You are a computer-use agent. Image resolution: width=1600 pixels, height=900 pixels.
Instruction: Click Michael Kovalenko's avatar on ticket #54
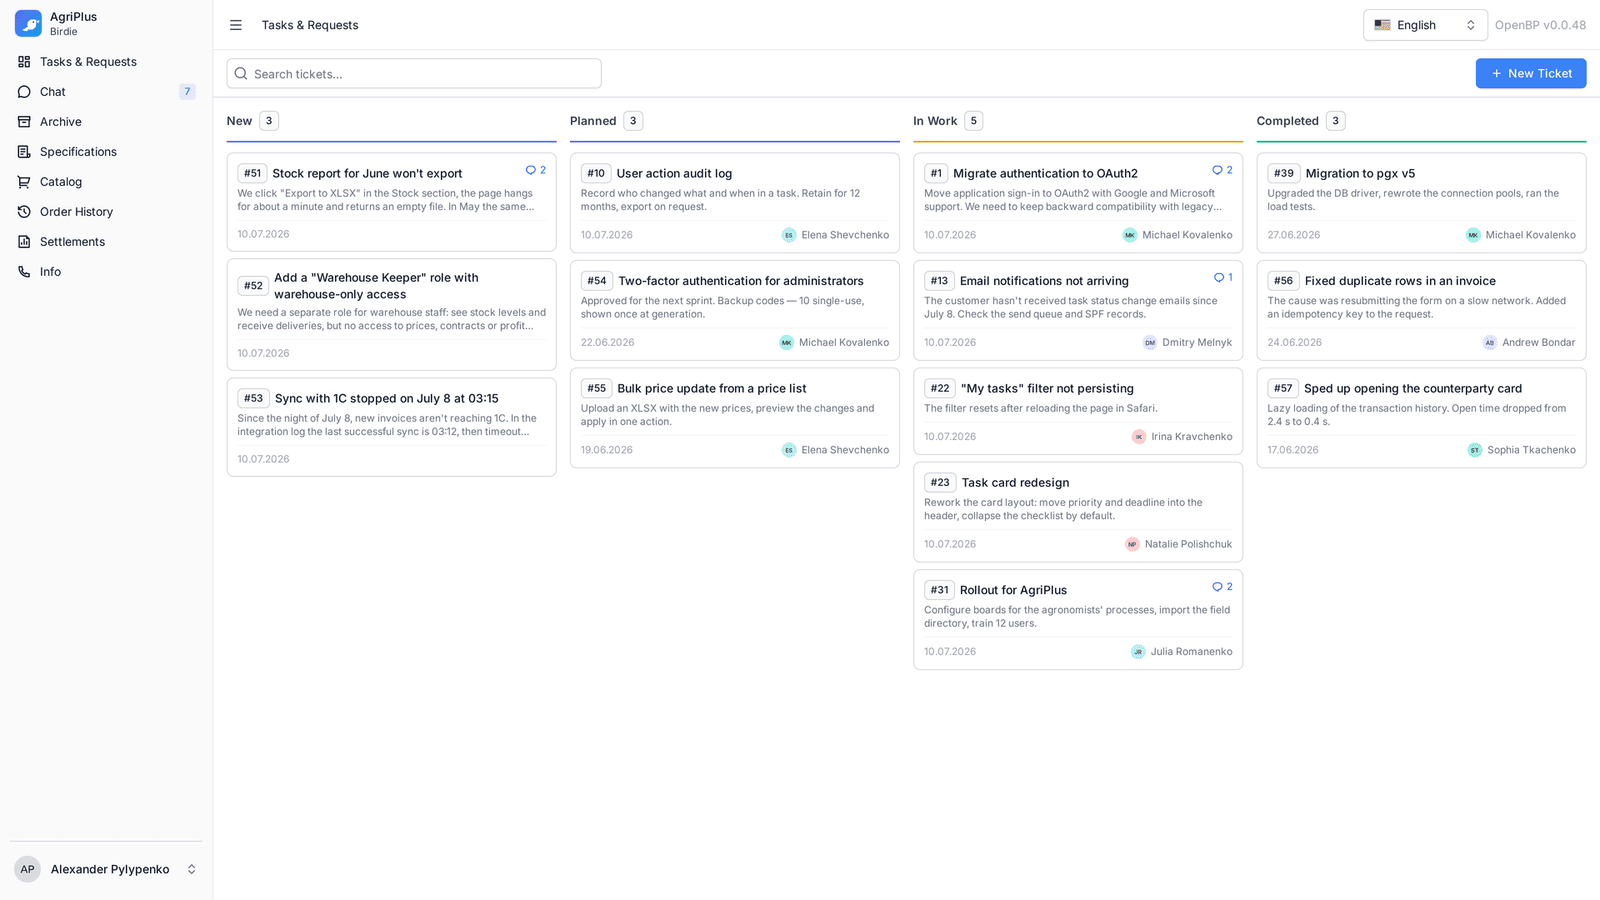point(786,343)
